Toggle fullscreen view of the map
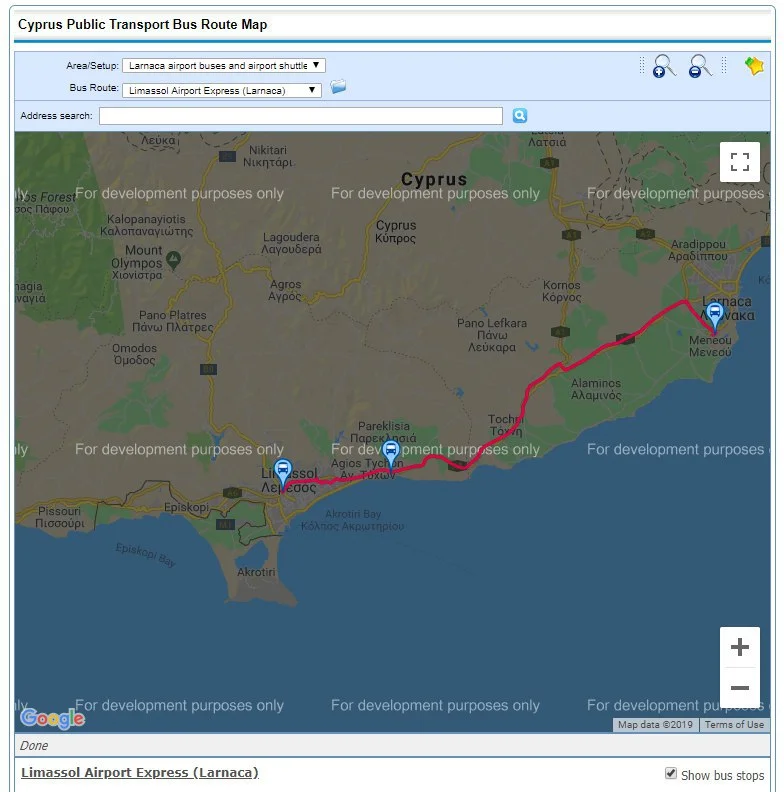This screenshot has height=792, width=784. point(739,162)
